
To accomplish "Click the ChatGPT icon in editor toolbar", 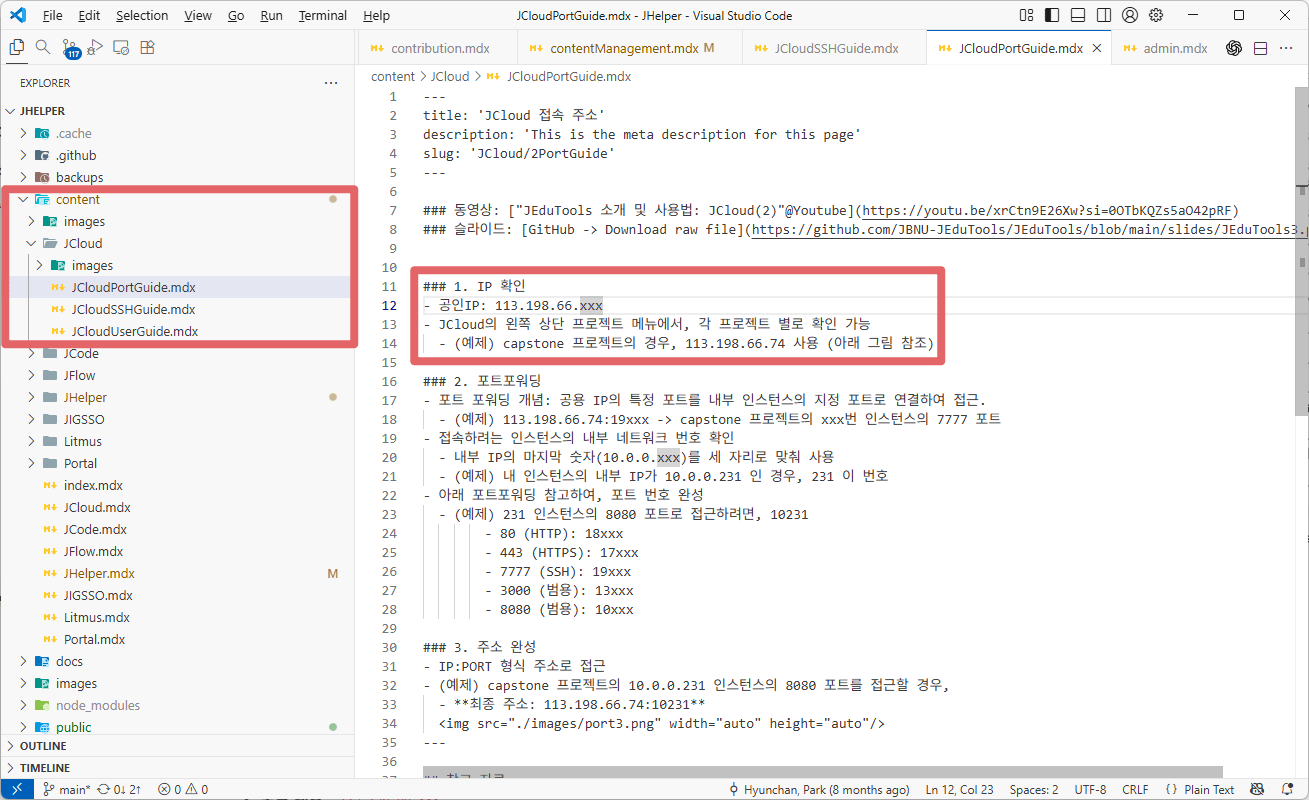I will click(1234, 48).
